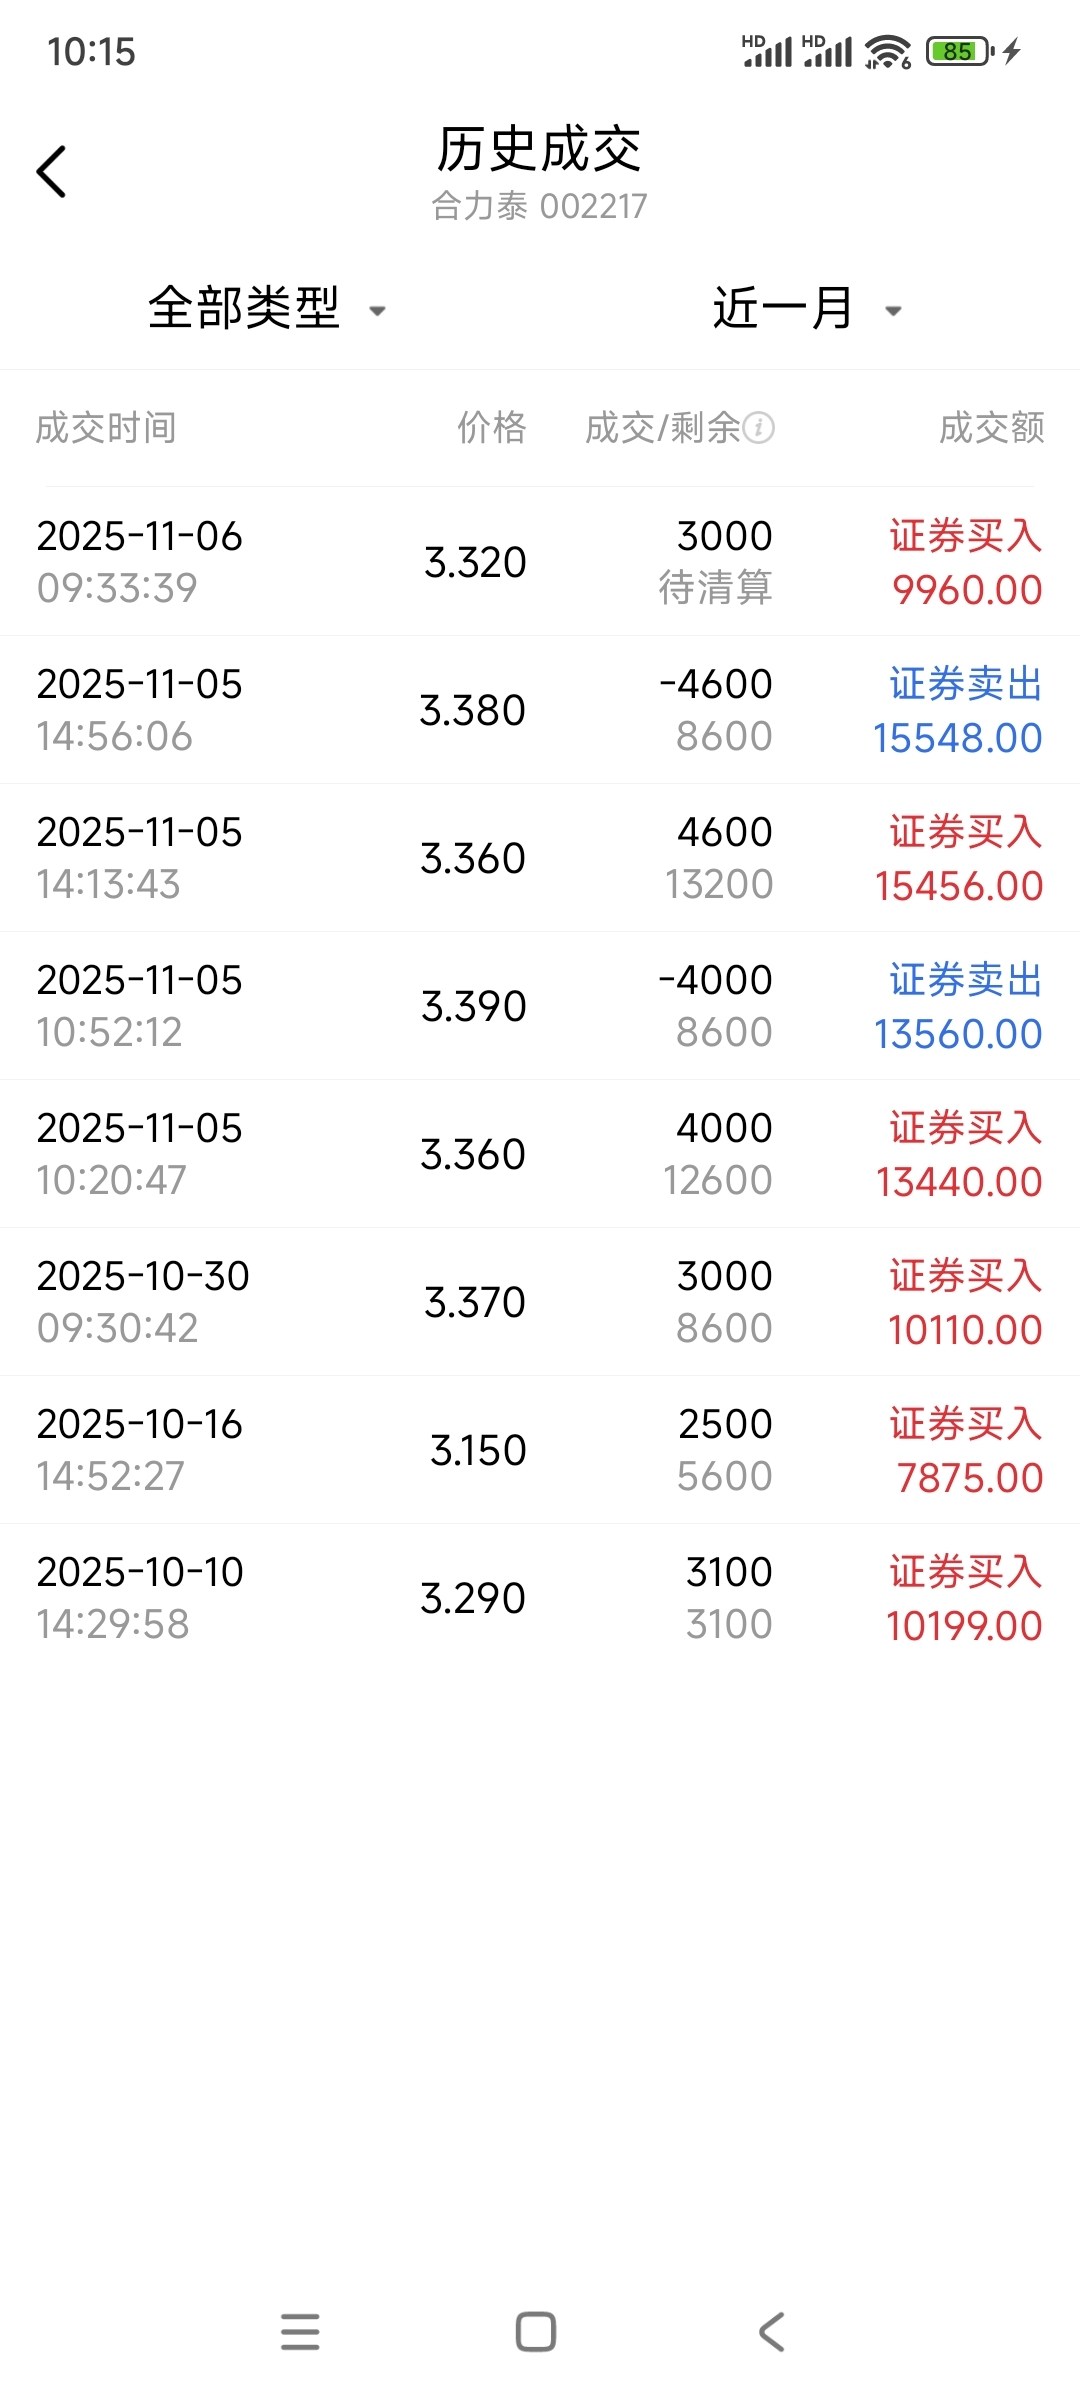
Task: Tap the 成交额 column header
Action: [991, 428]
